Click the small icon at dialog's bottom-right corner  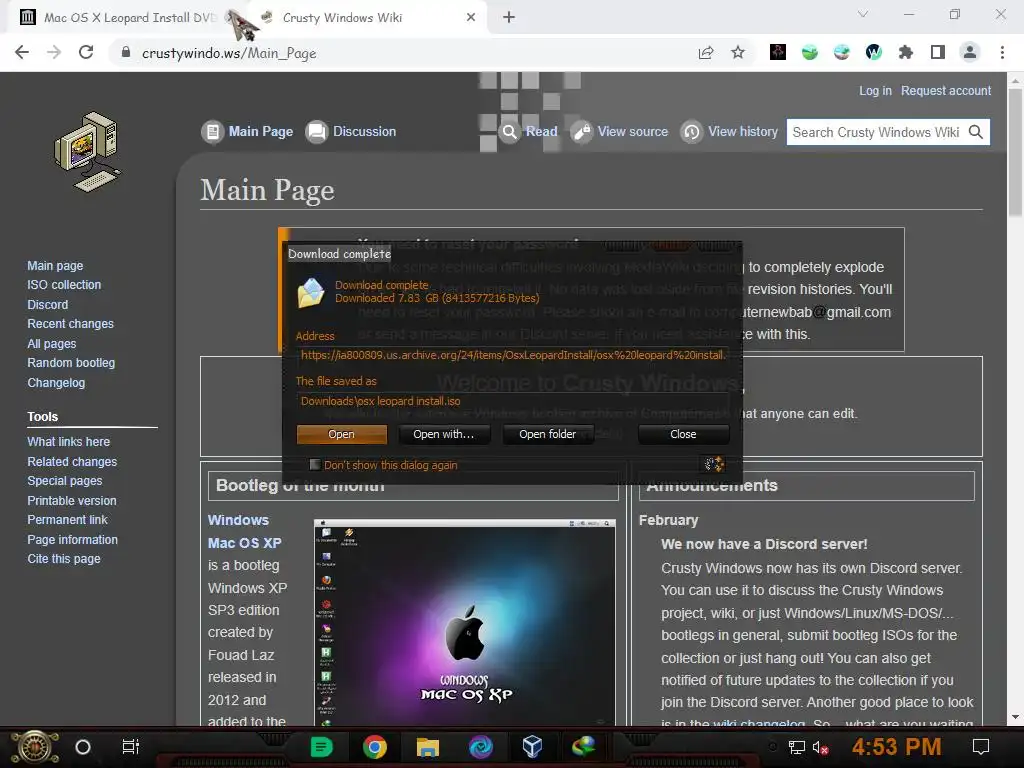click(x=713, y=464)
